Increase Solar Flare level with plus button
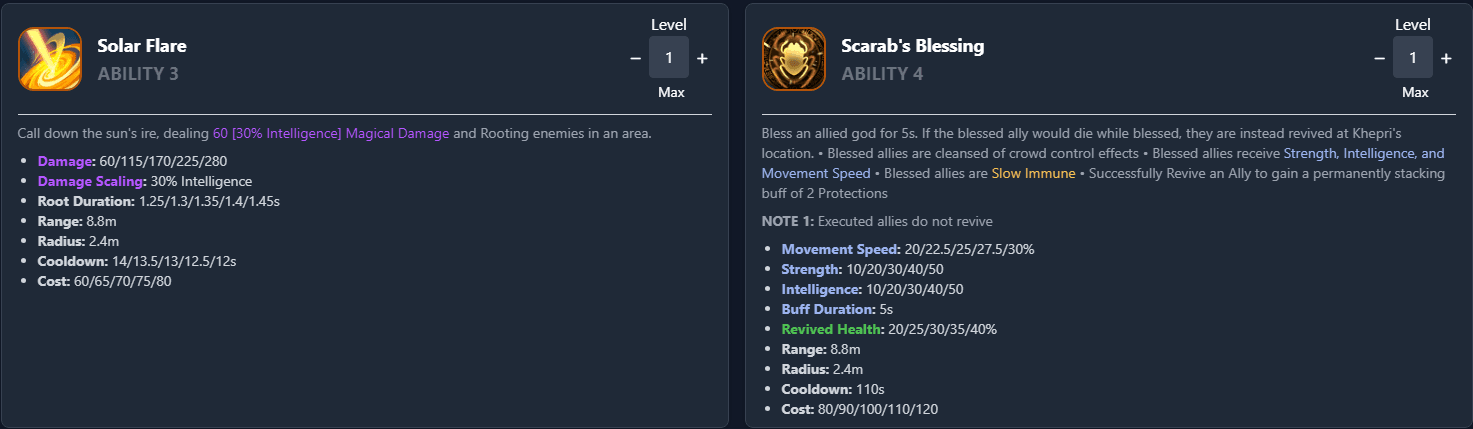 (x=702, y=58)
